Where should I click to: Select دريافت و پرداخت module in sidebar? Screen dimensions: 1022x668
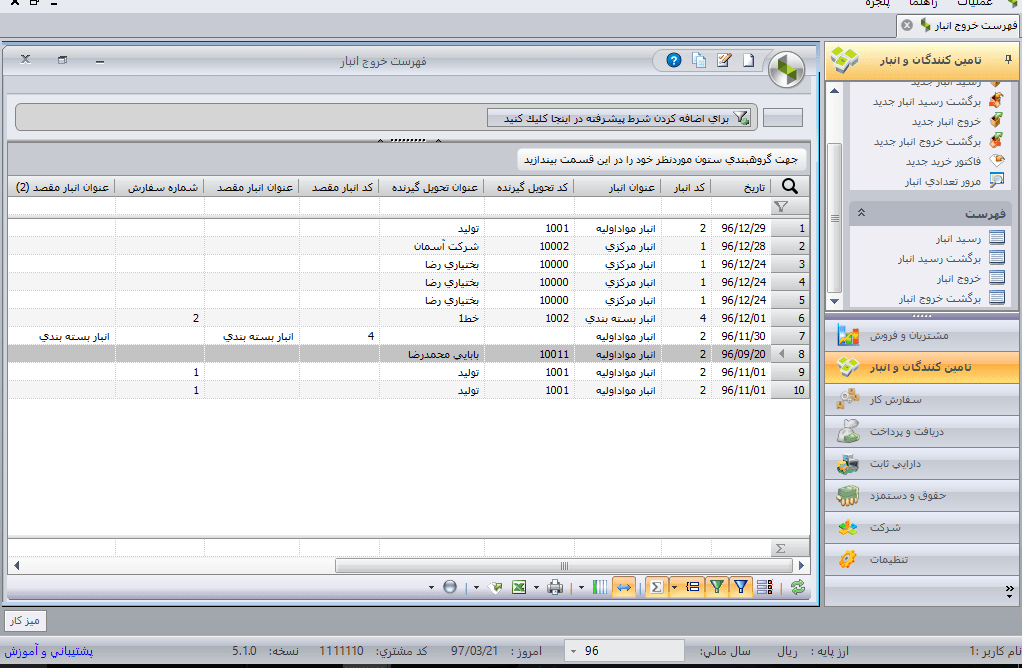922,431
